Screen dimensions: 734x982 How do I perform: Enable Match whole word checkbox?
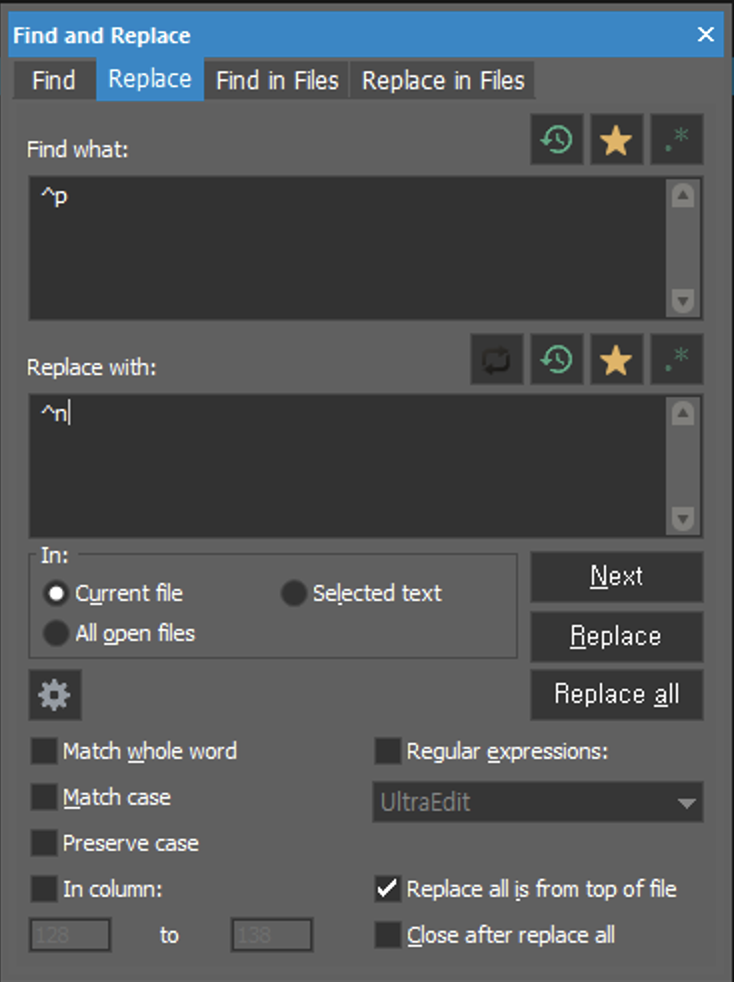click(x=44, y=751)
